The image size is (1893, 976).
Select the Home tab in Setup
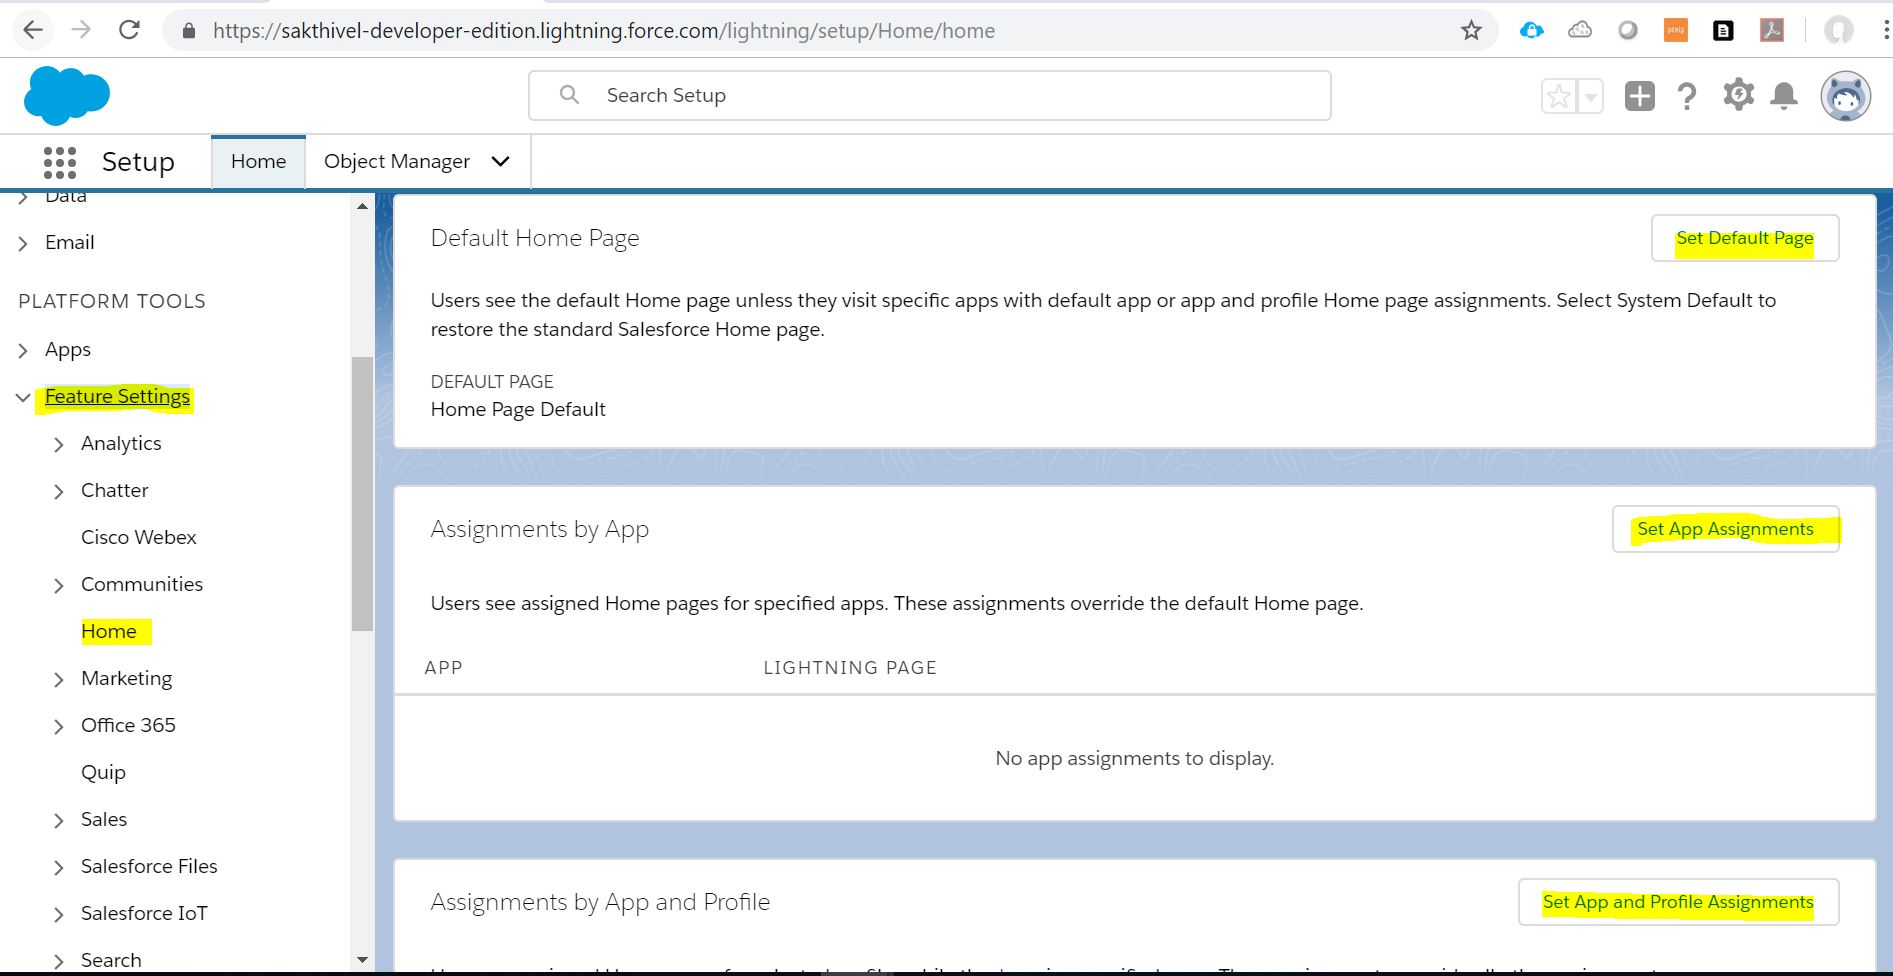tap(258, 161)
